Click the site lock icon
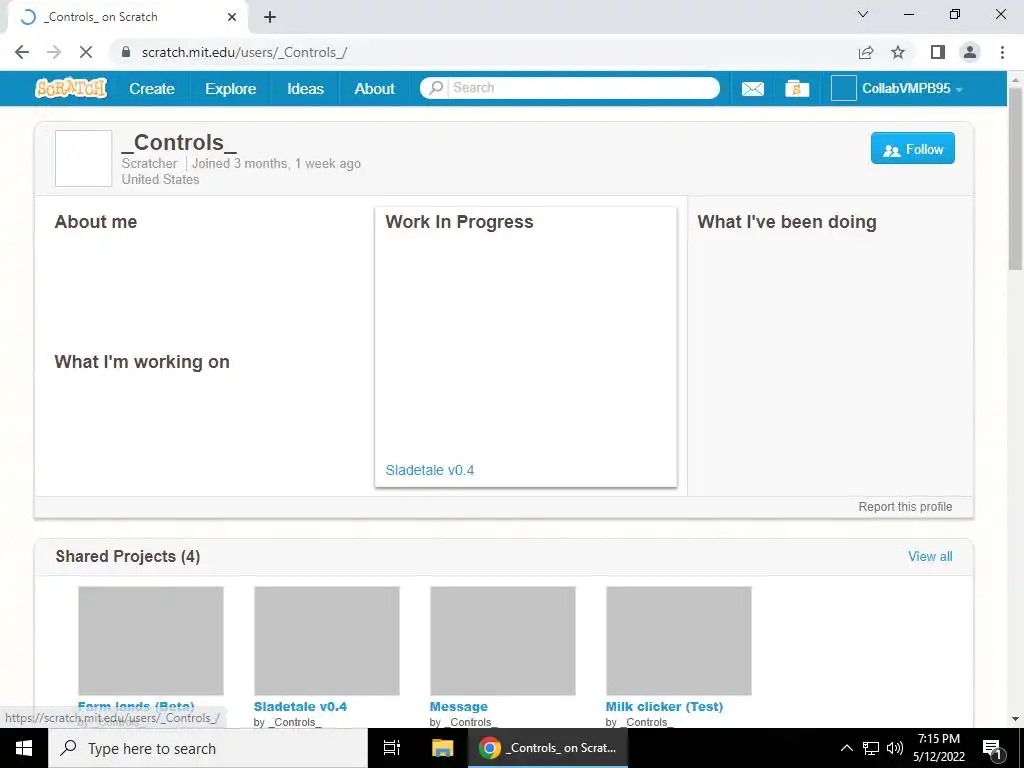The height and width of the screenshot is (768, 1024). [126, 52]
